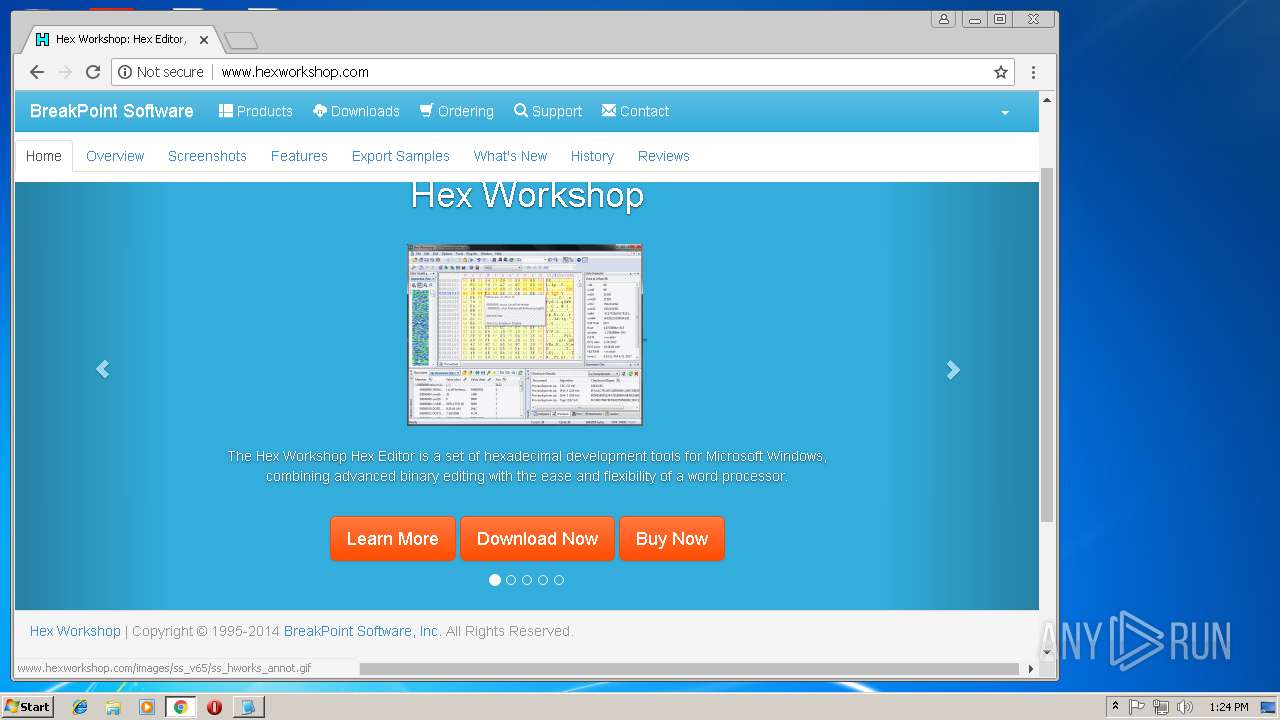
Task: Bookmark page with the star icon
Action: tap(1000, 72)
